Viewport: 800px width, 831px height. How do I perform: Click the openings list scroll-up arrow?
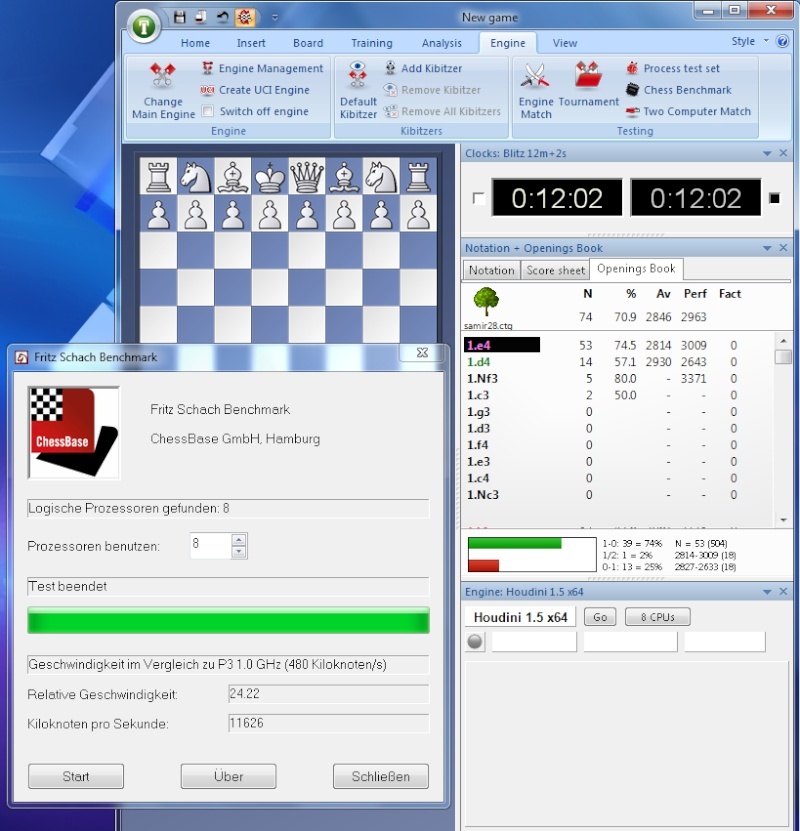(784, 341)
